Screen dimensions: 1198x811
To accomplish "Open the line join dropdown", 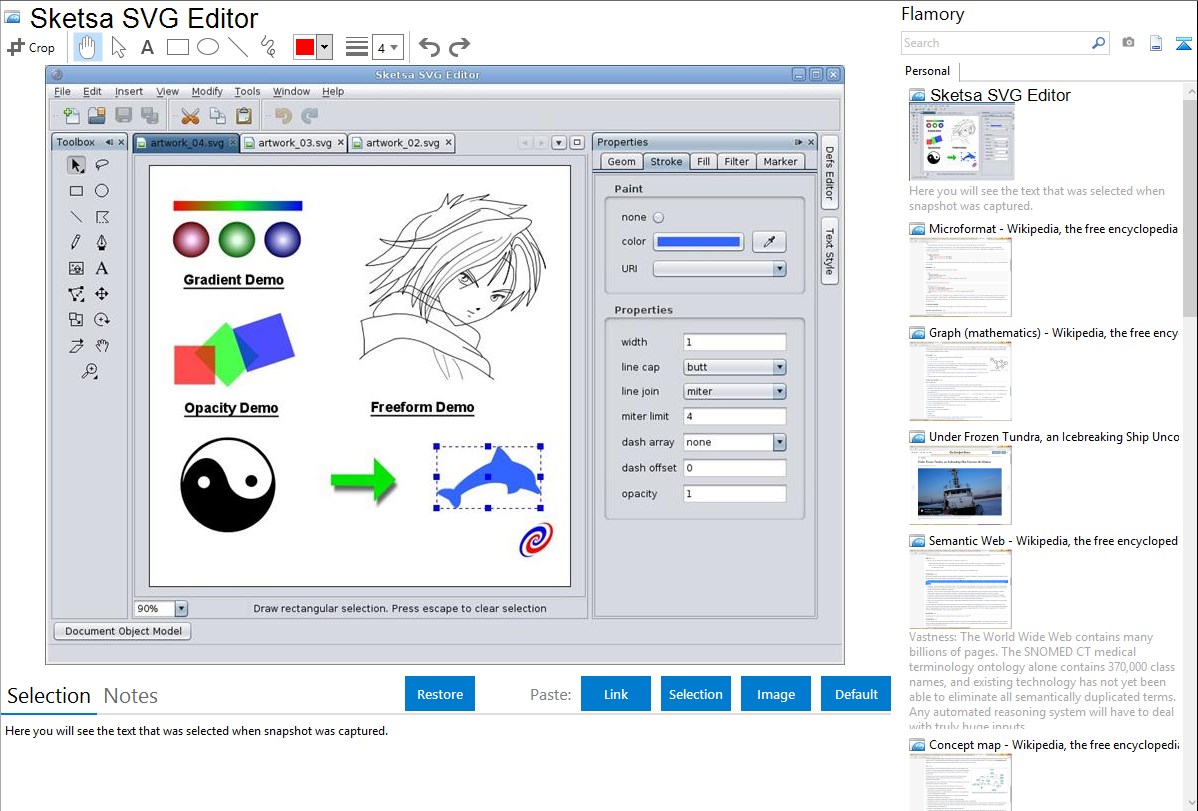I will point(779,391).
